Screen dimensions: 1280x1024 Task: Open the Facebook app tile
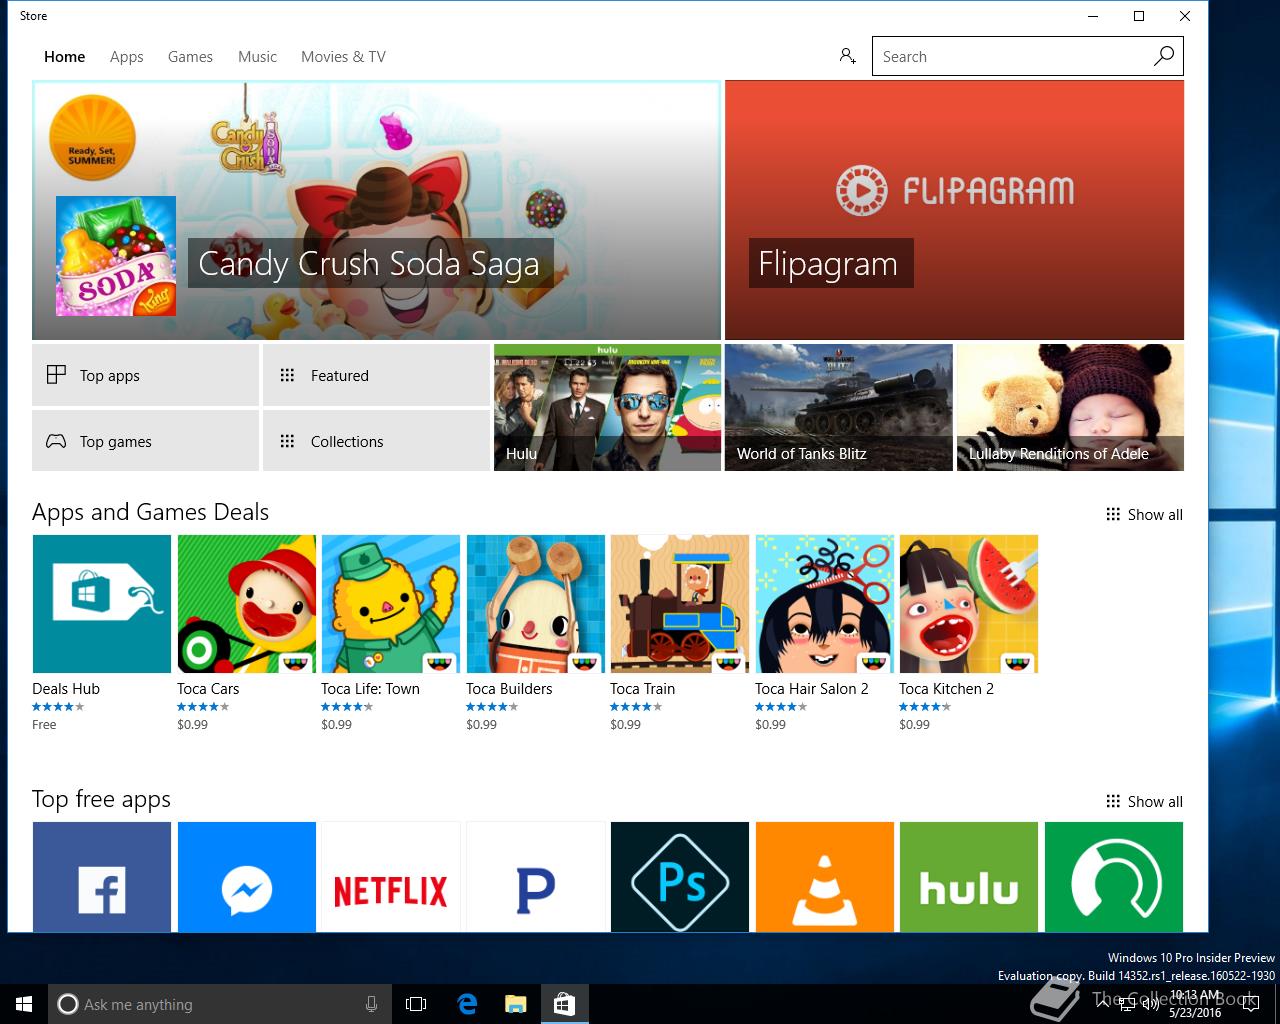pos(102,877)
